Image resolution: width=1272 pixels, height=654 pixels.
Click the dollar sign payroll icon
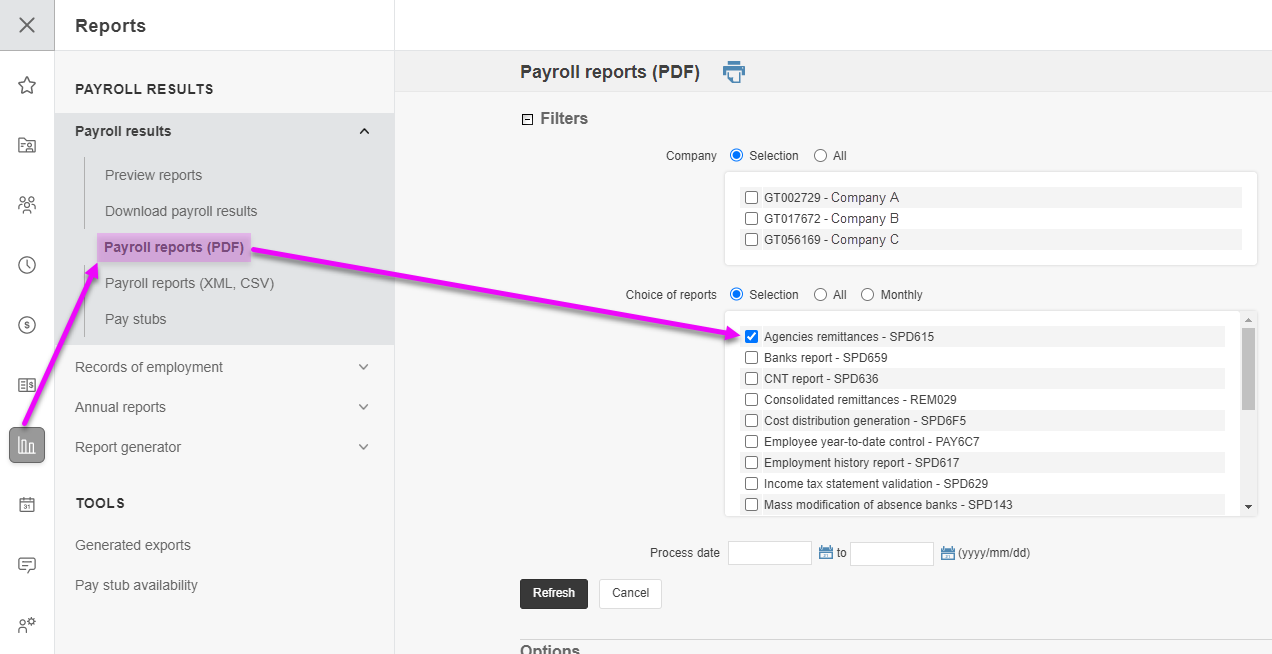pyautogui.click(x=27, y=325)
